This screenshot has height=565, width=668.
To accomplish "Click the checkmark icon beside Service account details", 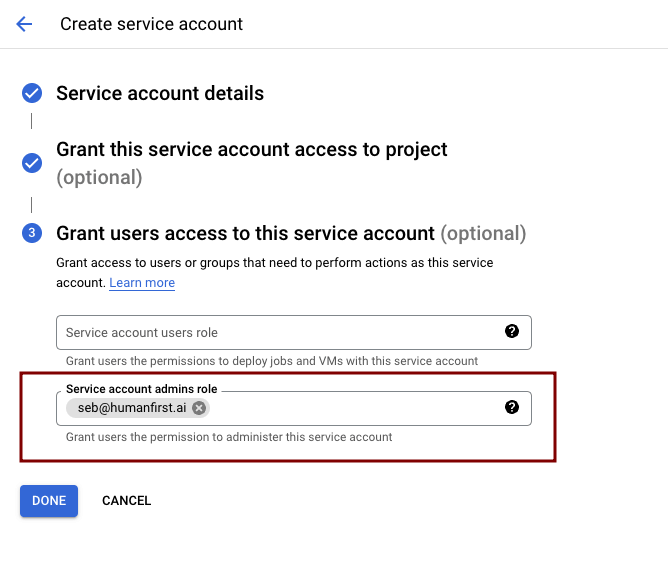I will click(32, 94).
